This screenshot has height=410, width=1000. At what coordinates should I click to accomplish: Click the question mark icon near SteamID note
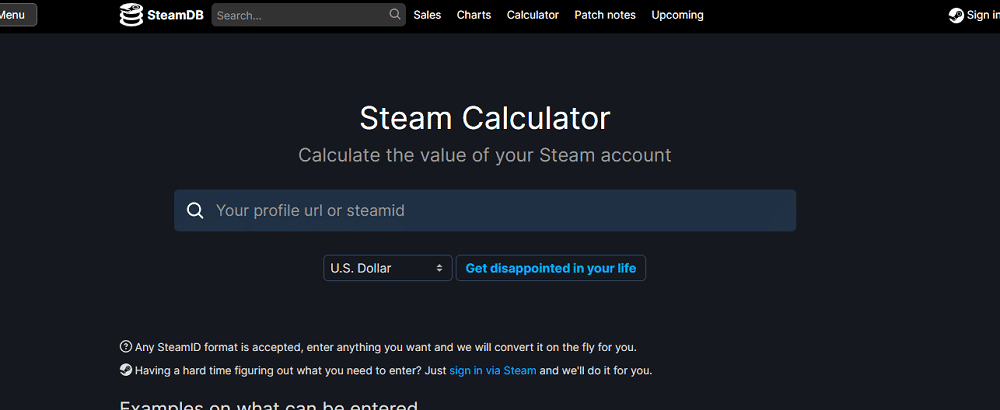[126, 347]
